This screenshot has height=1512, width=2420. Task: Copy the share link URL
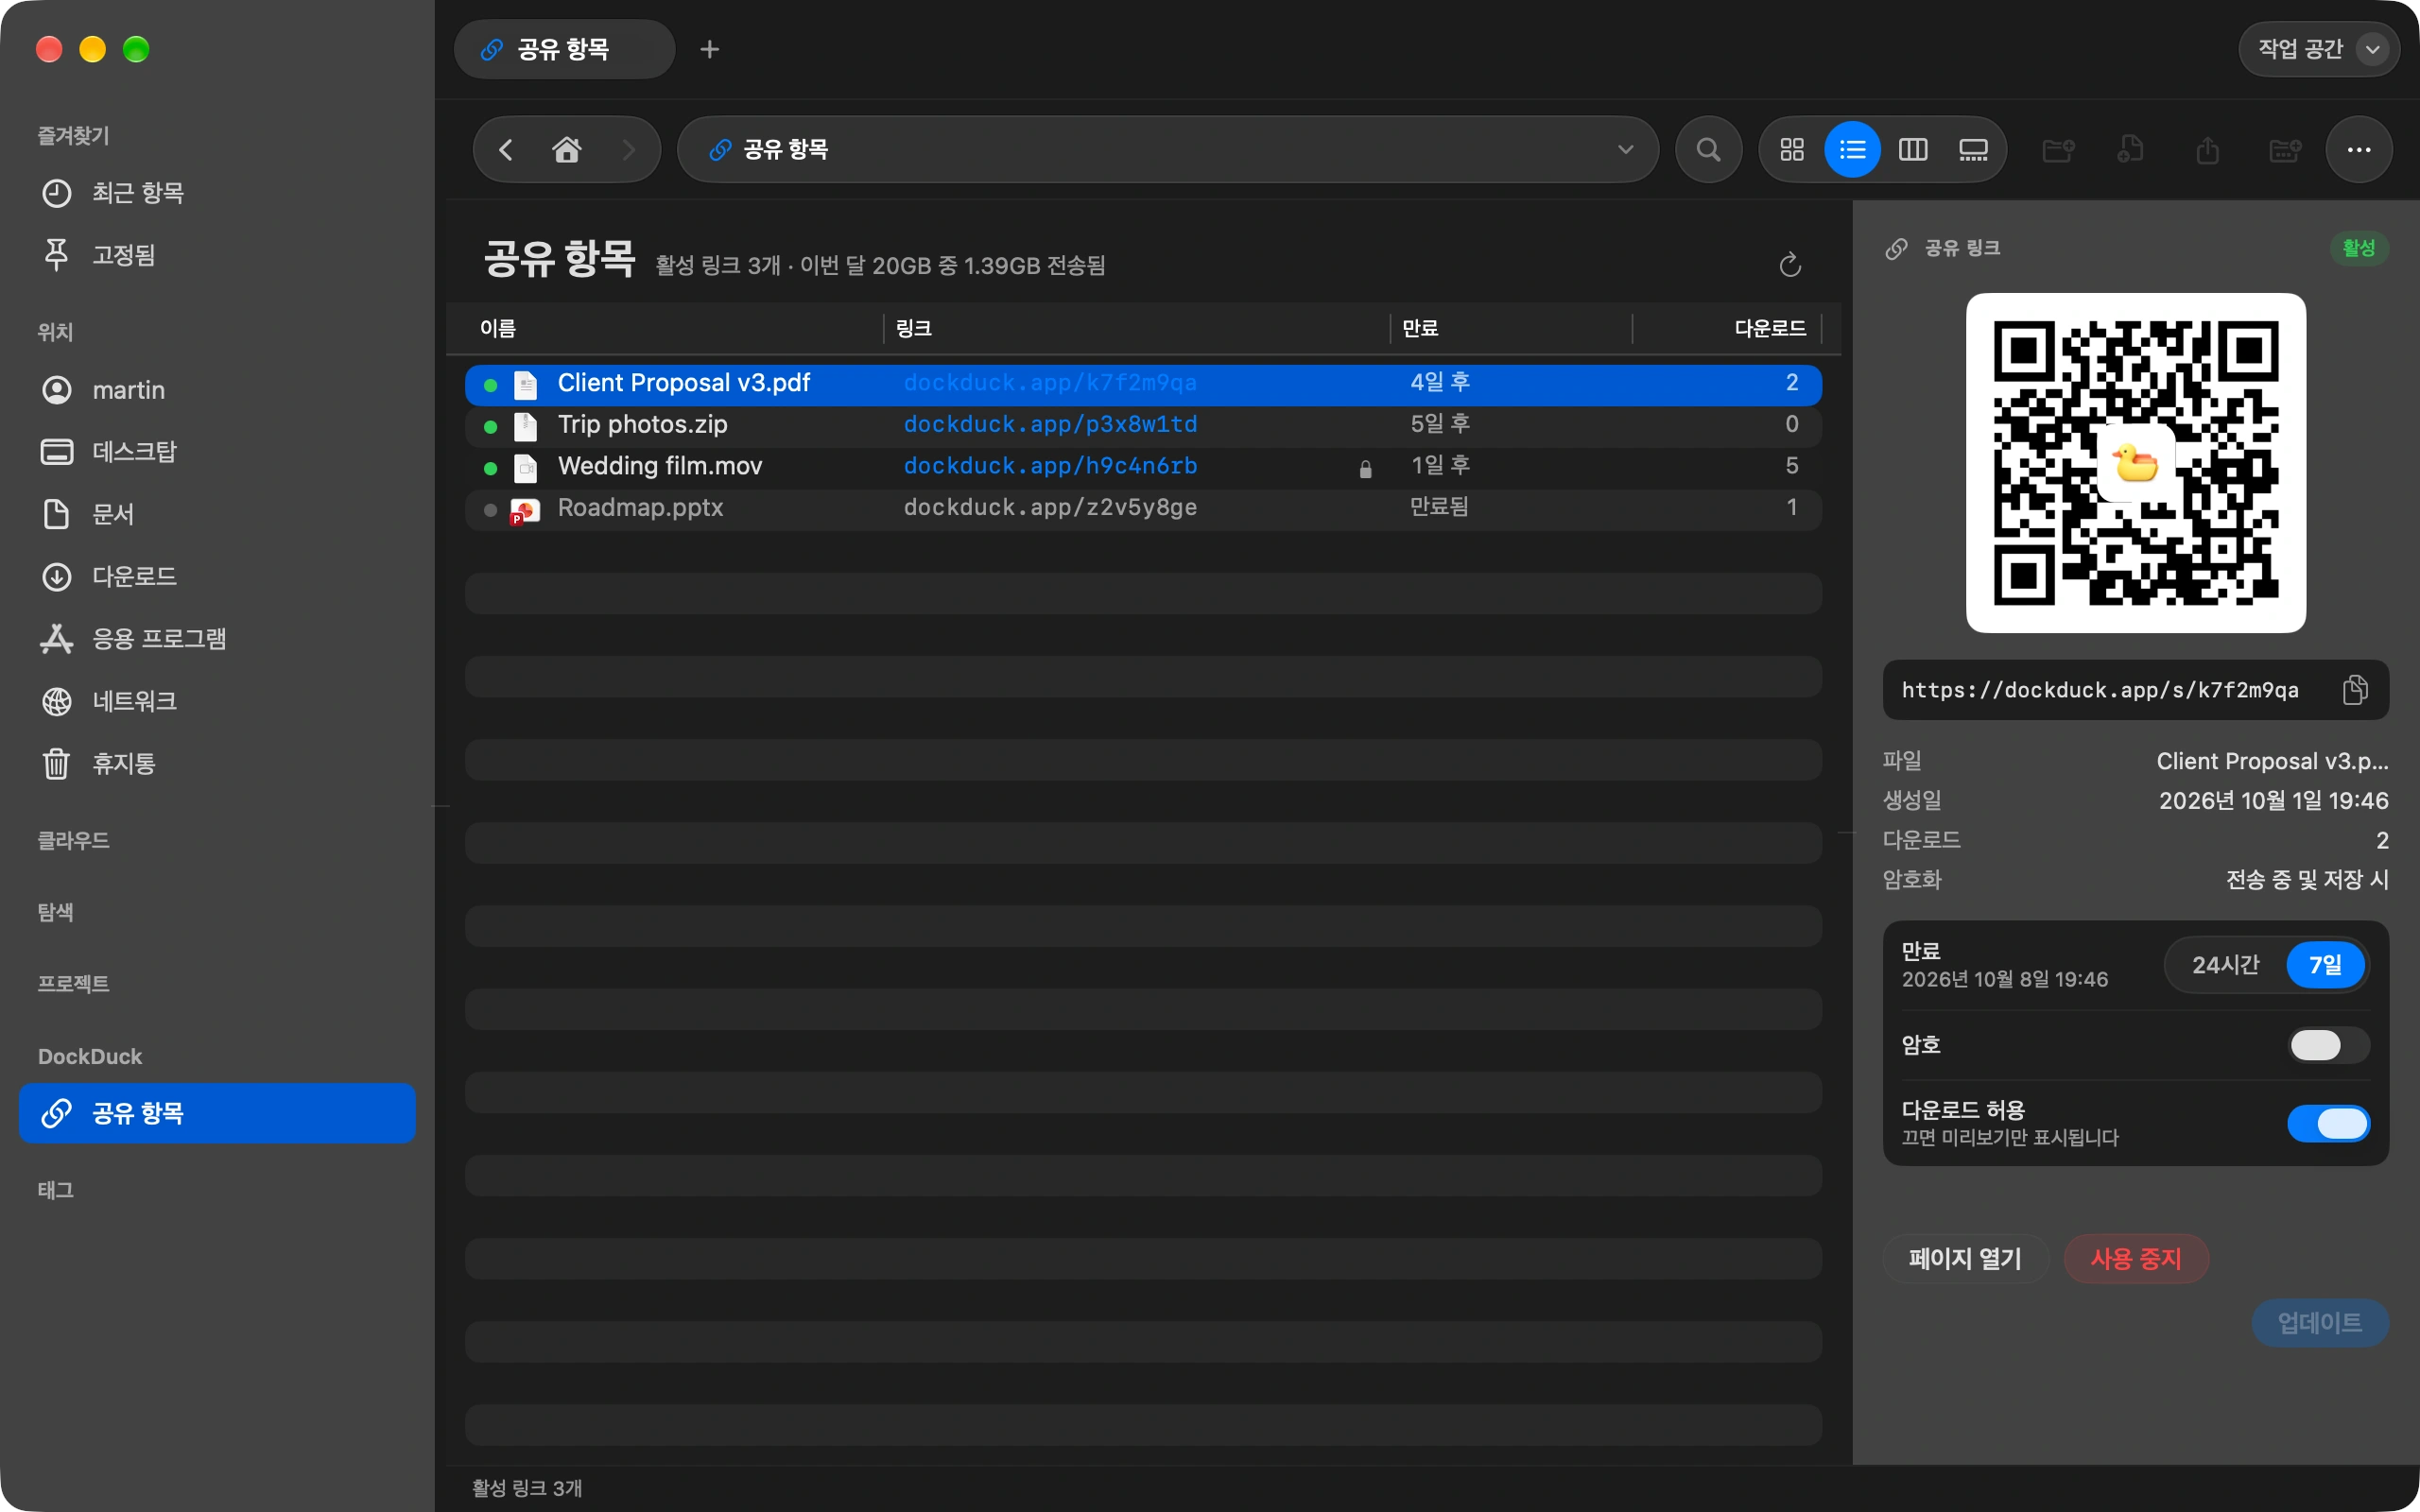pyautogui.click(x=2355, y=690)
